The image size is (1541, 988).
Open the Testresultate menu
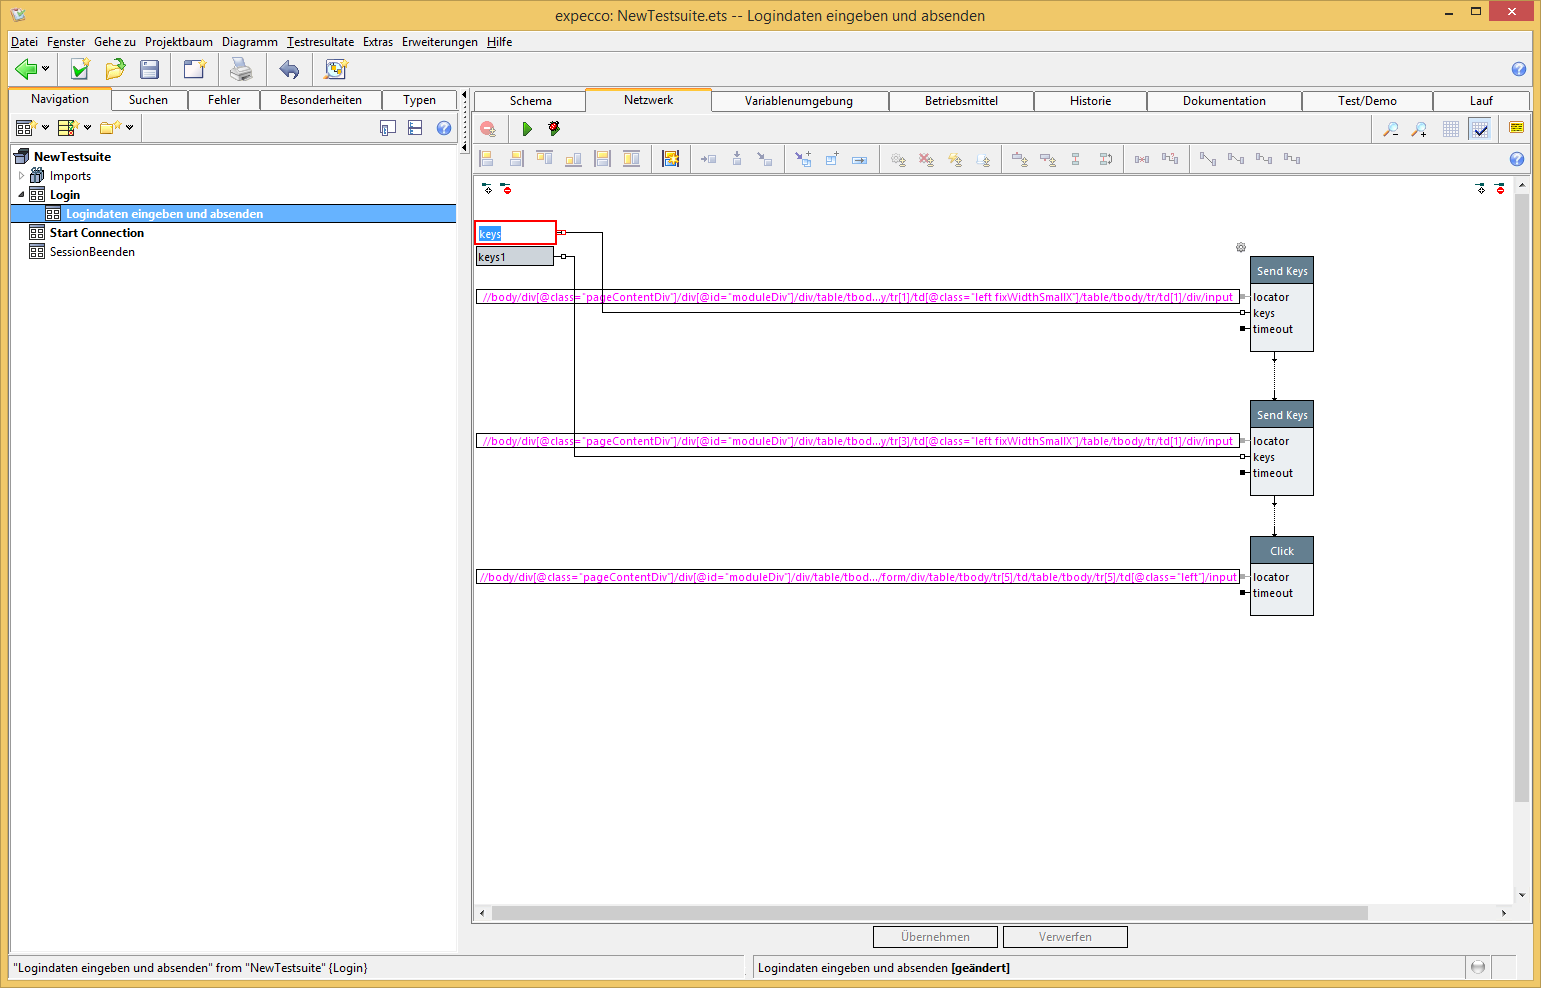320,42
